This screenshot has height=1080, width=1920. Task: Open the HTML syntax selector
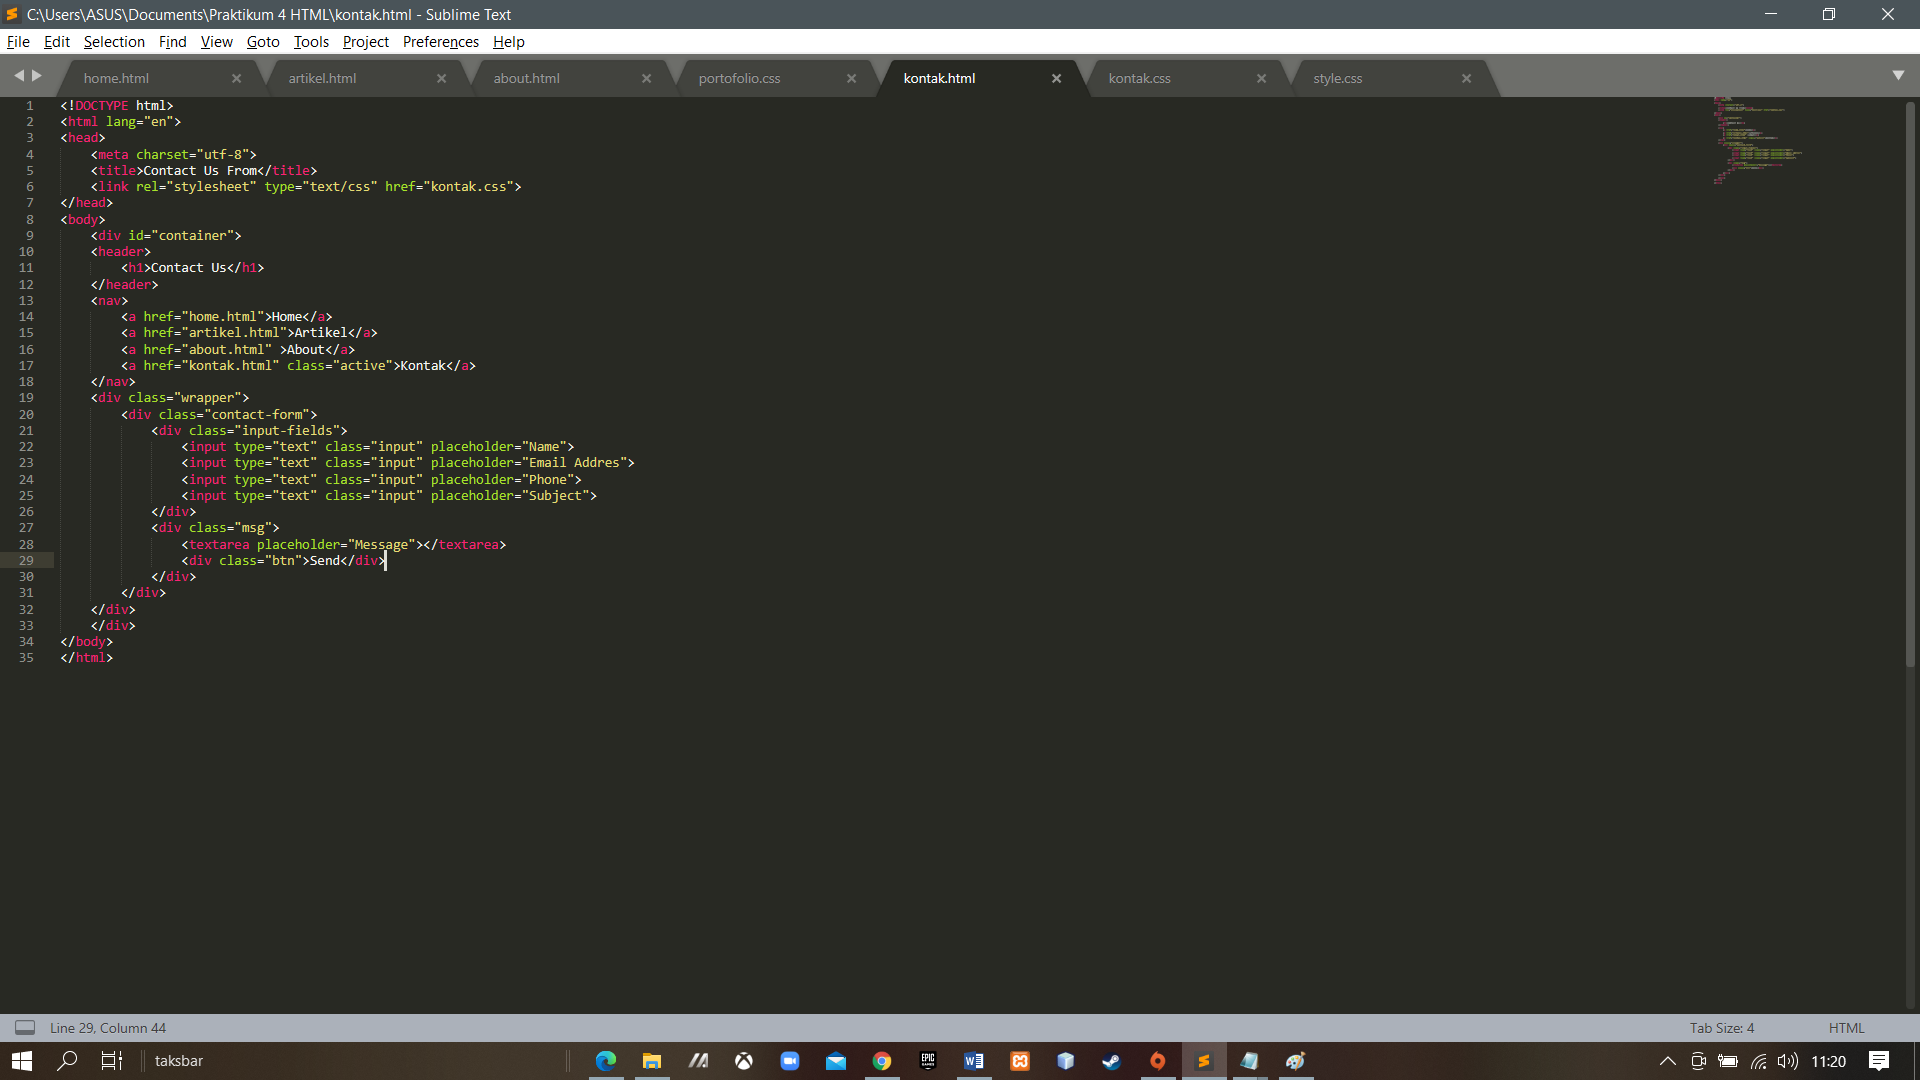[1845, 1027]
